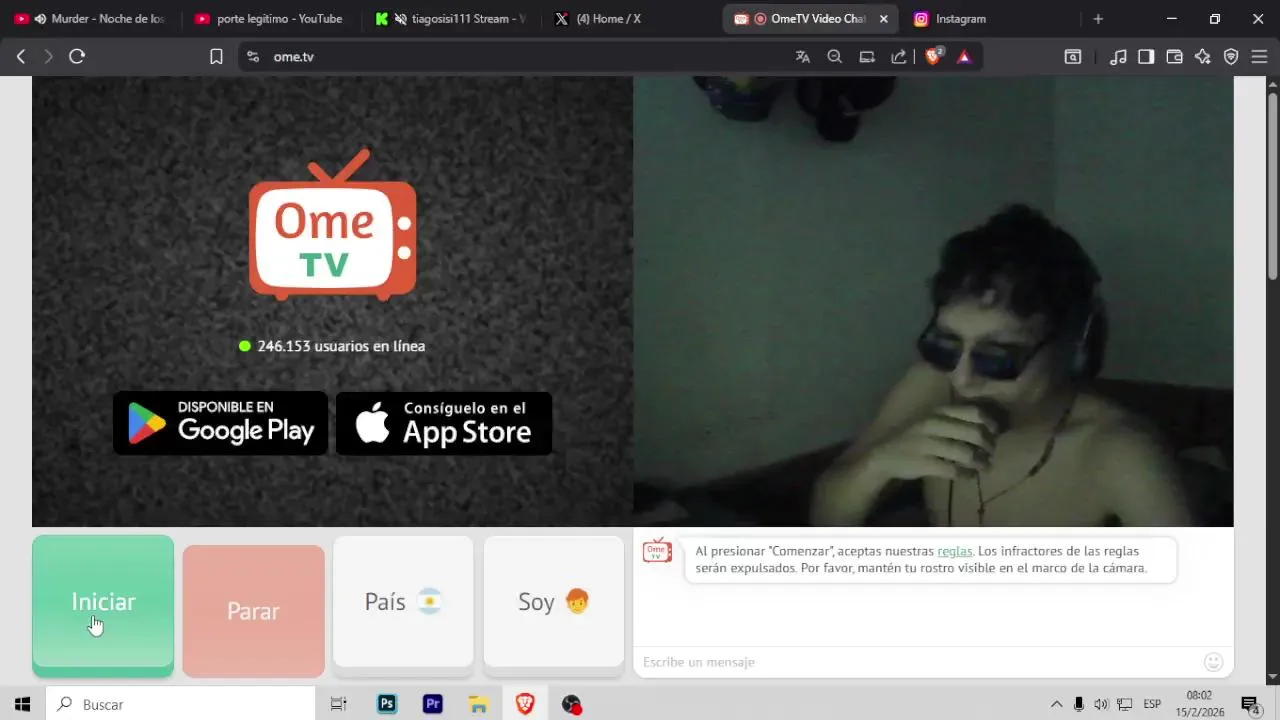This screenshot has width=1280, height=720.
Task: Open the Windows Start menu
Action: pos(22,704)
